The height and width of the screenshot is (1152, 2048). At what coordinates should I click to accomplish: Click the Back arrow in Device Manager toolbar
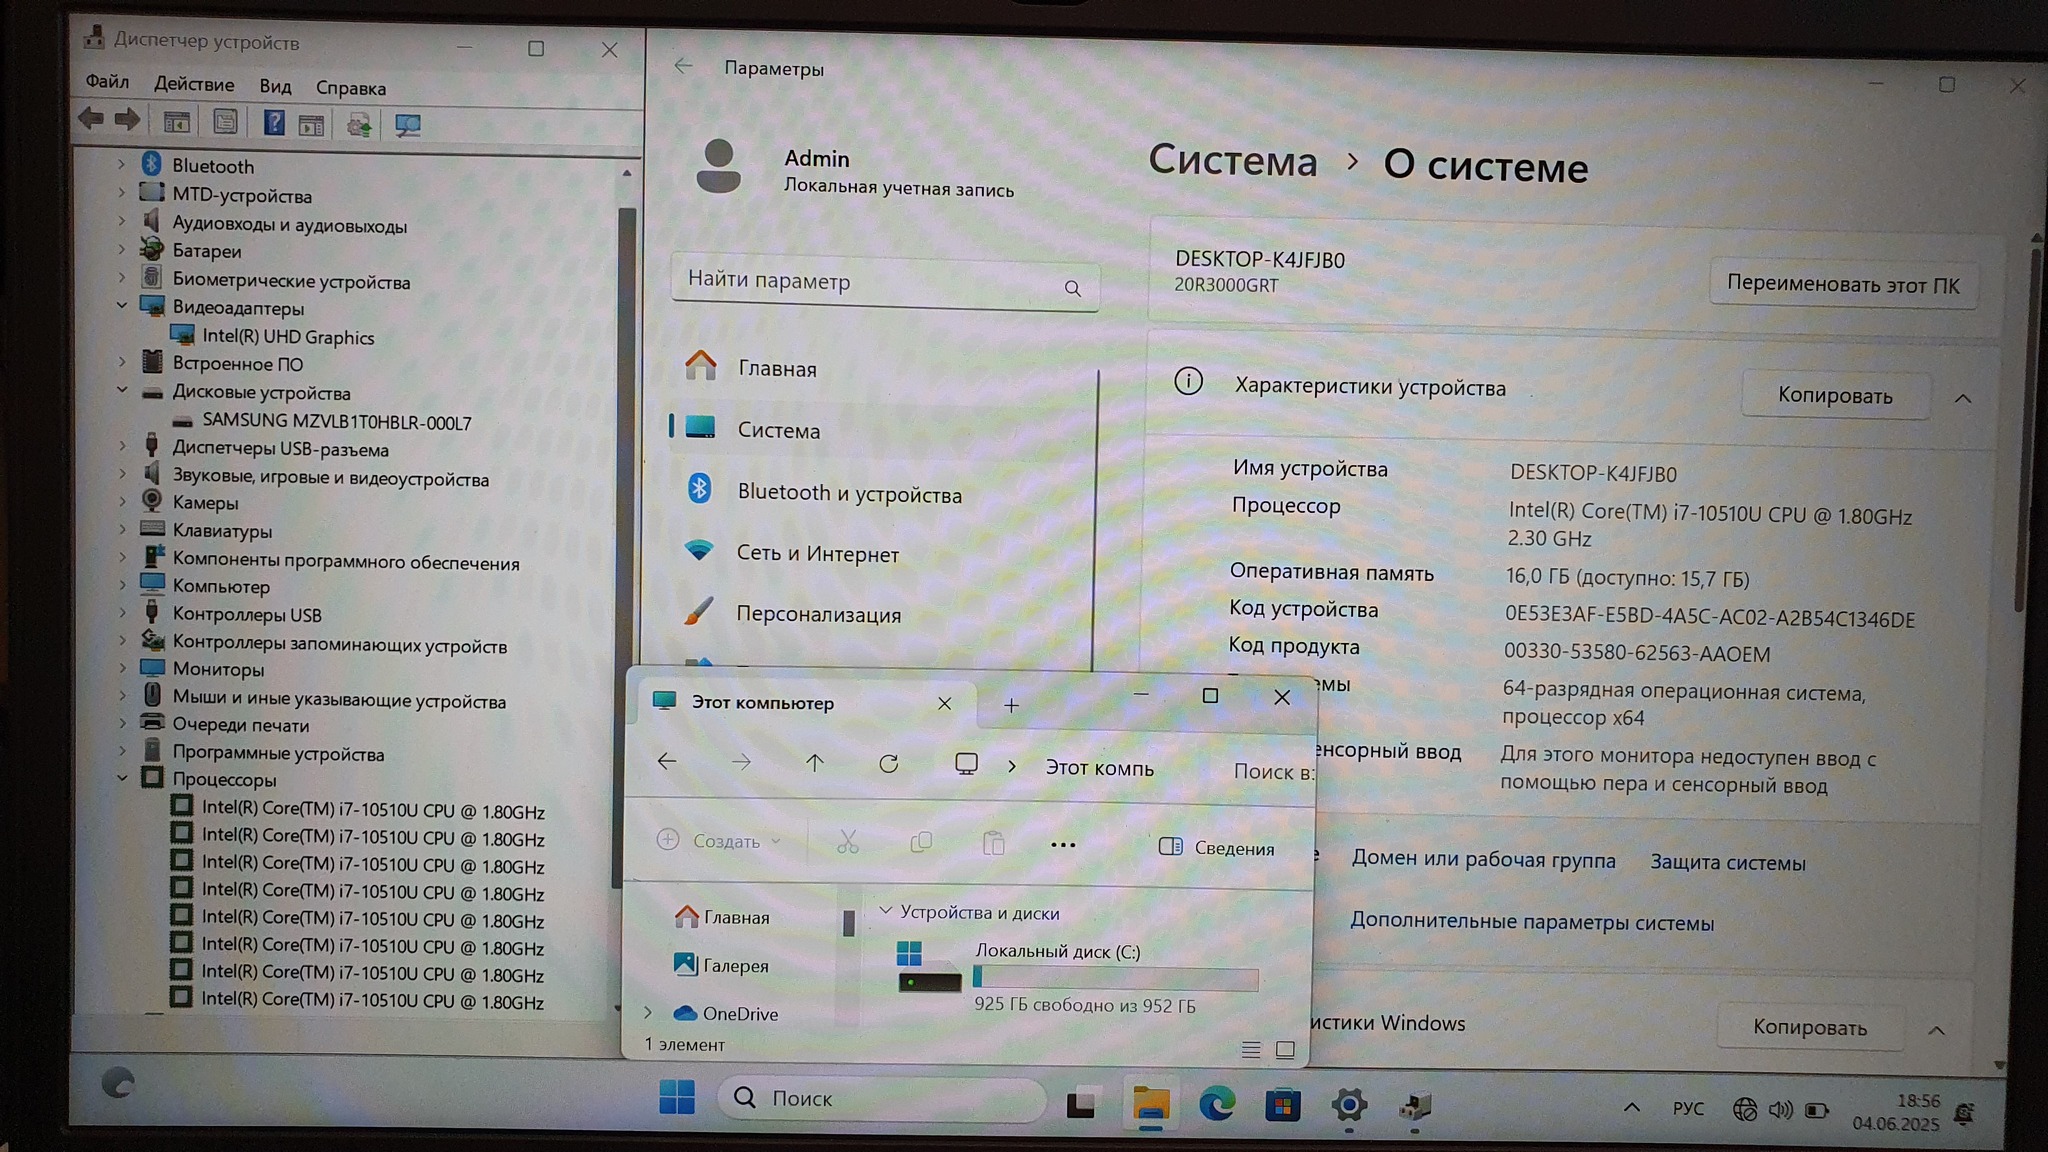pyautogui.click(x=91, y=120)
